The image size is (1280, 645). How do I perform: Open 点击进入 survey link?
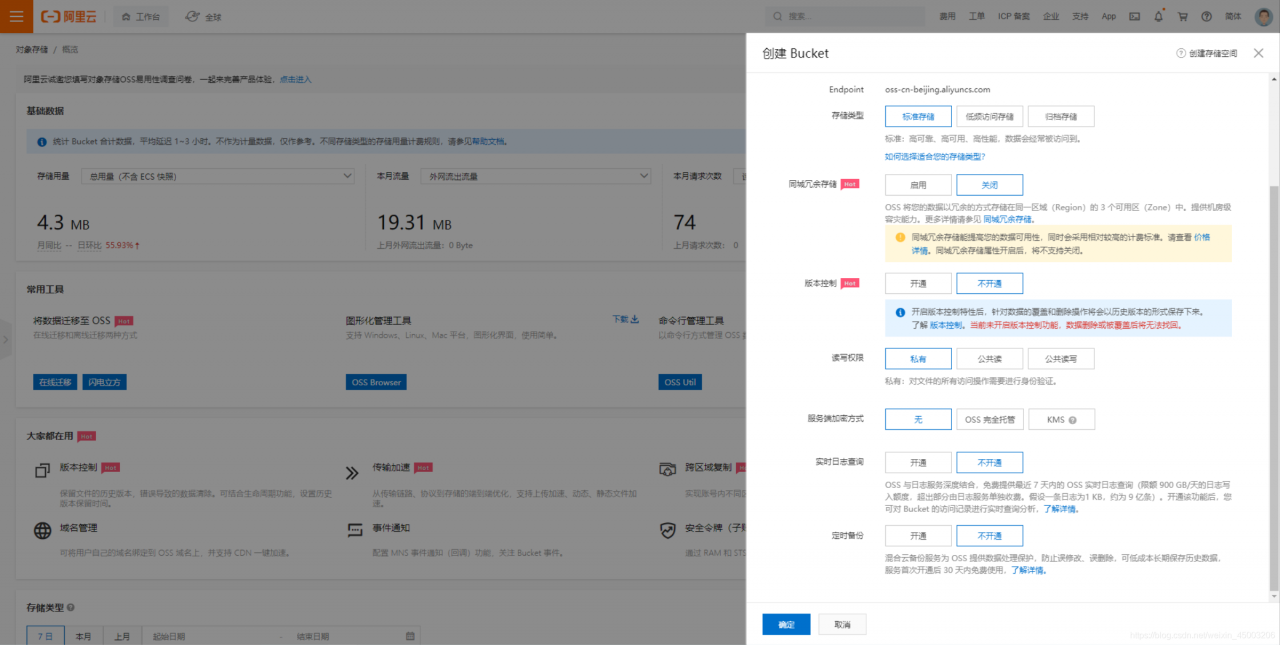295,79
